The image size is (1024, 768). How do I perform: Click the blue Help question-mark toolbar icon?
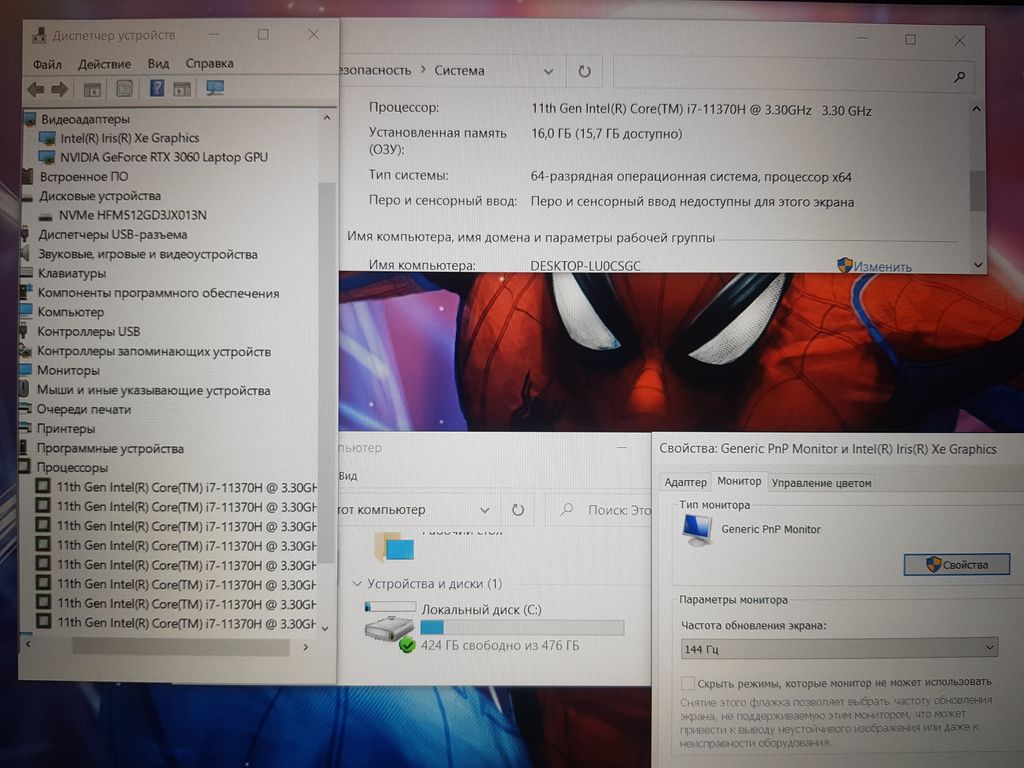click(157, 88)
